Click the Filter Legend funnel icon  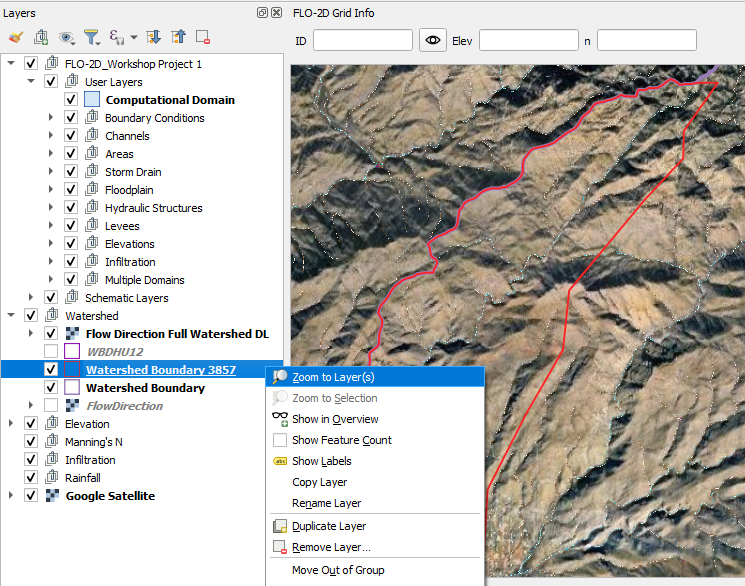coord(92,38)
